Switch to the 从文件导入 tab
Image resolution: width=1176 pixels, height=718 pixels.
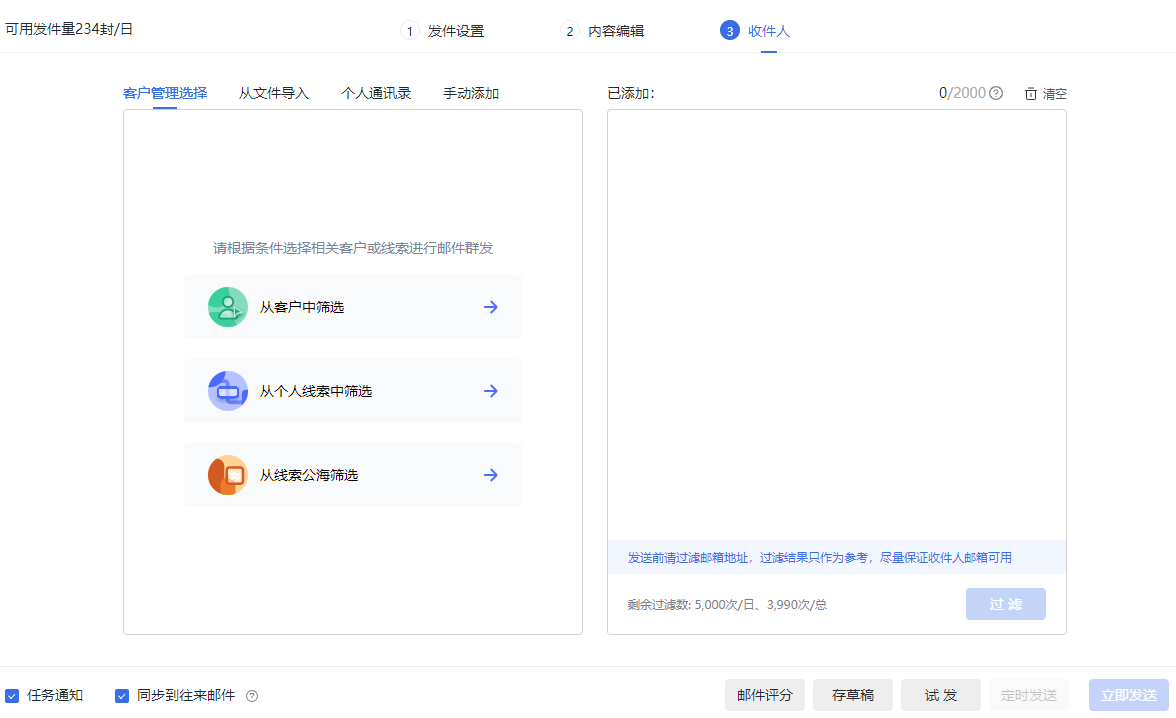(x=274, y=93)
